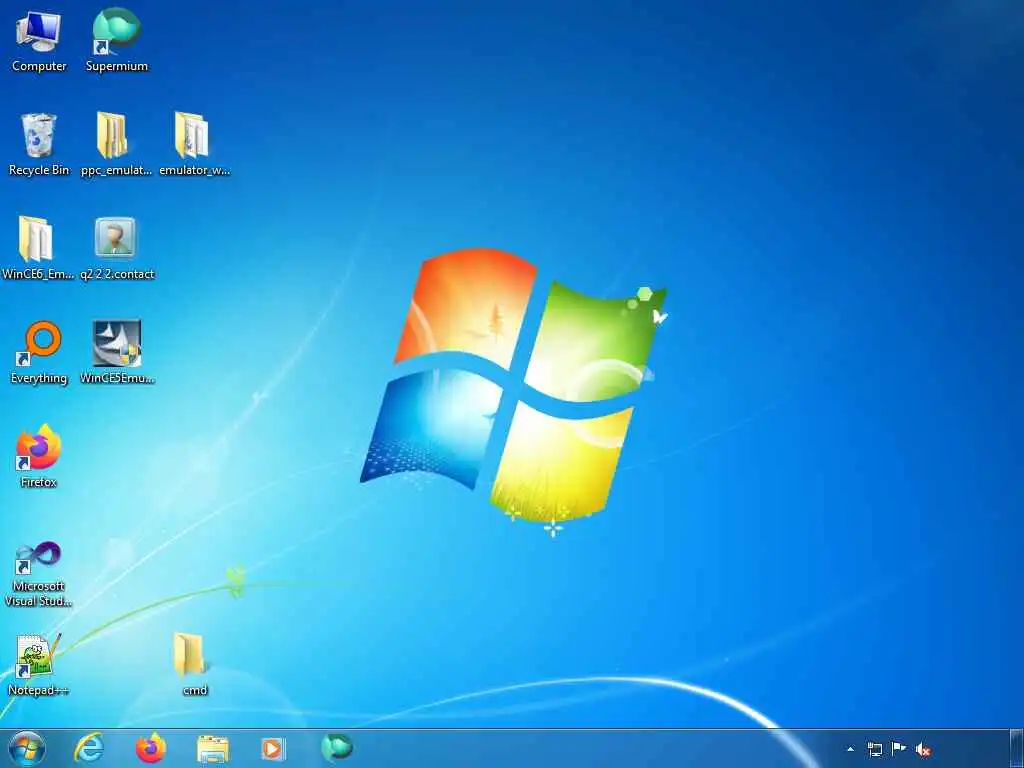Select the q2 2 2.contact file
The width and height of the screenshot is (1024, 768).
click(117, 248)
